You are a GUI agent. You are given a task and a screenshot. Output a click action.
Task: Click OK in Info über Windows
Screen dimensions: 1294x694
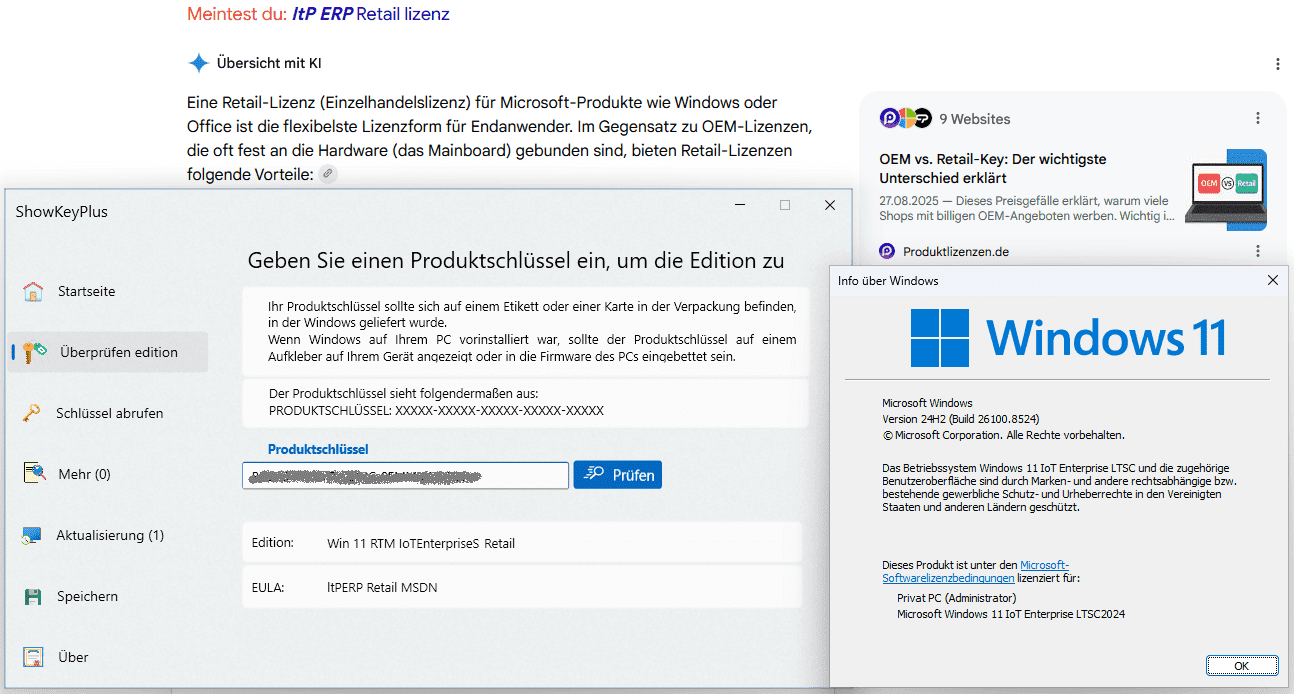1242,665
